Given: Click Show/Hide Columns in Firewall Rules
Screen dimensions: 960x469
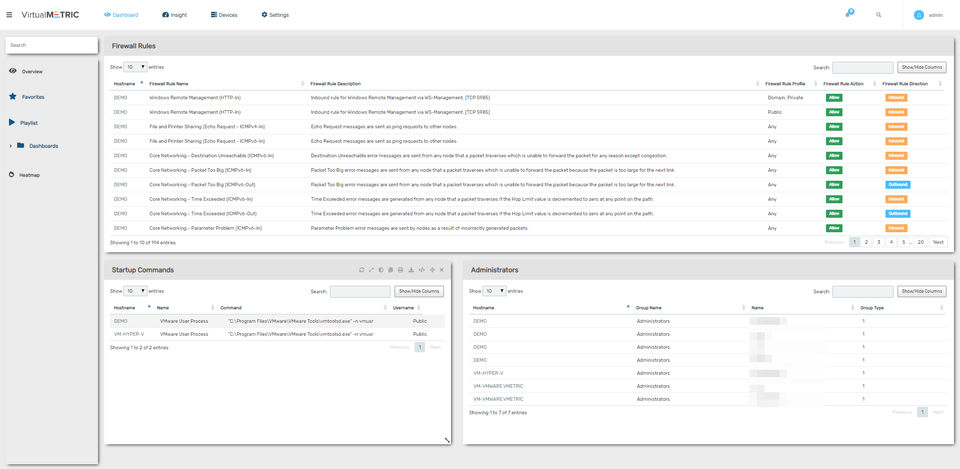Looking at the screenshot, I should 921,67.
